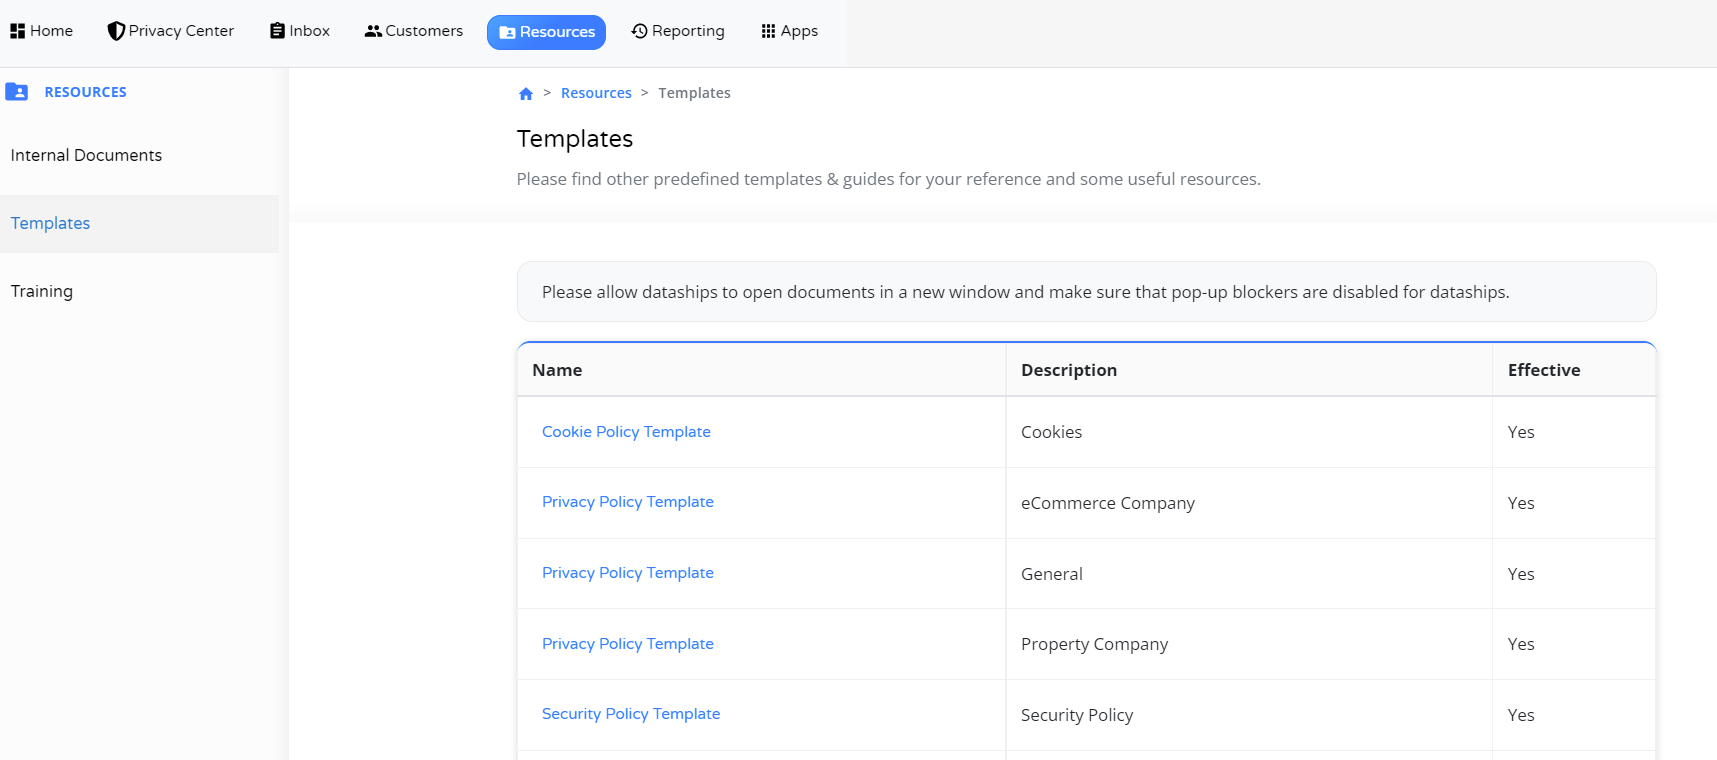Click the Inbox clipboard icon

coord(277,31)
